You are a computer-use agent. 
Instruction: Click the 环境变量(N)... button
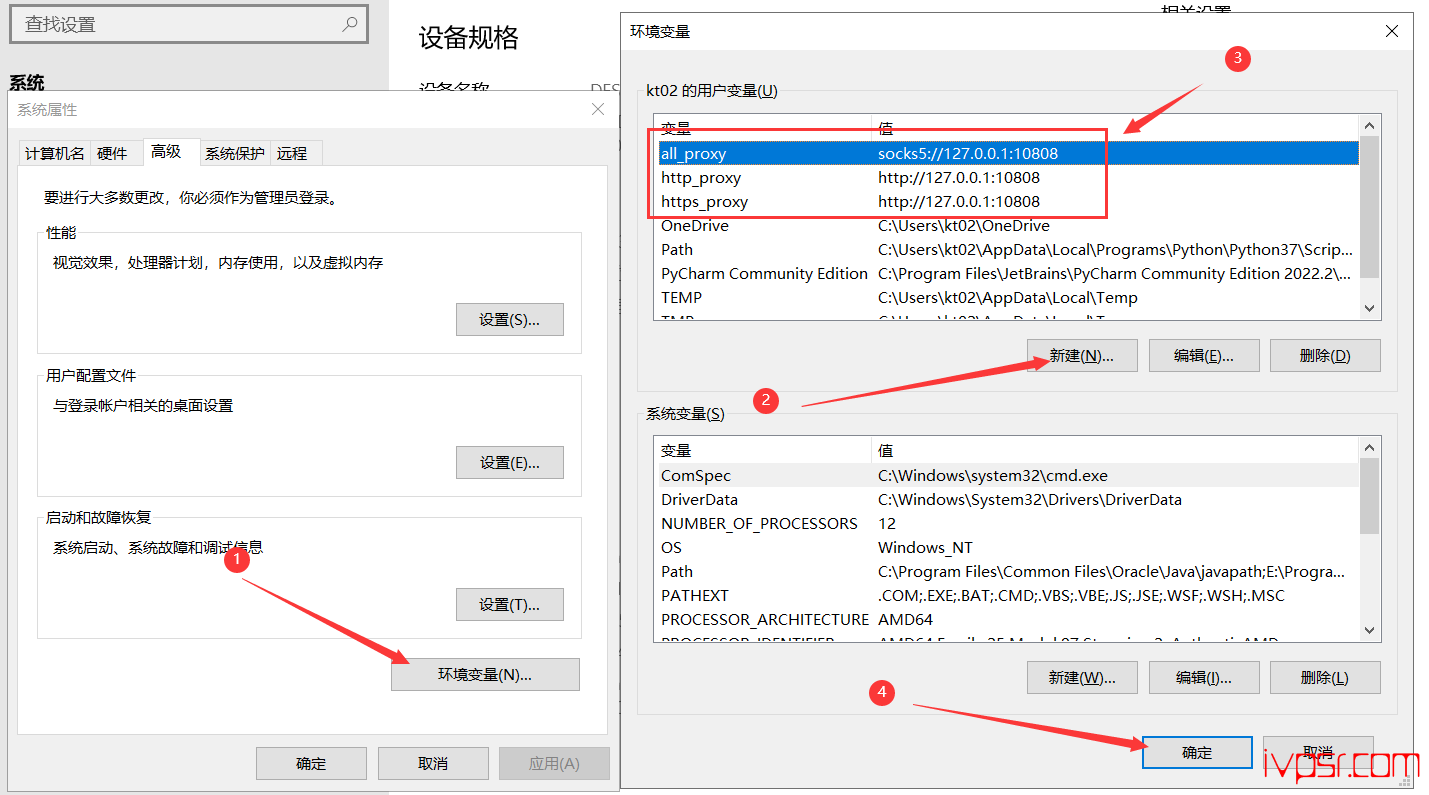pyautogui.click(x=485, y=674)
